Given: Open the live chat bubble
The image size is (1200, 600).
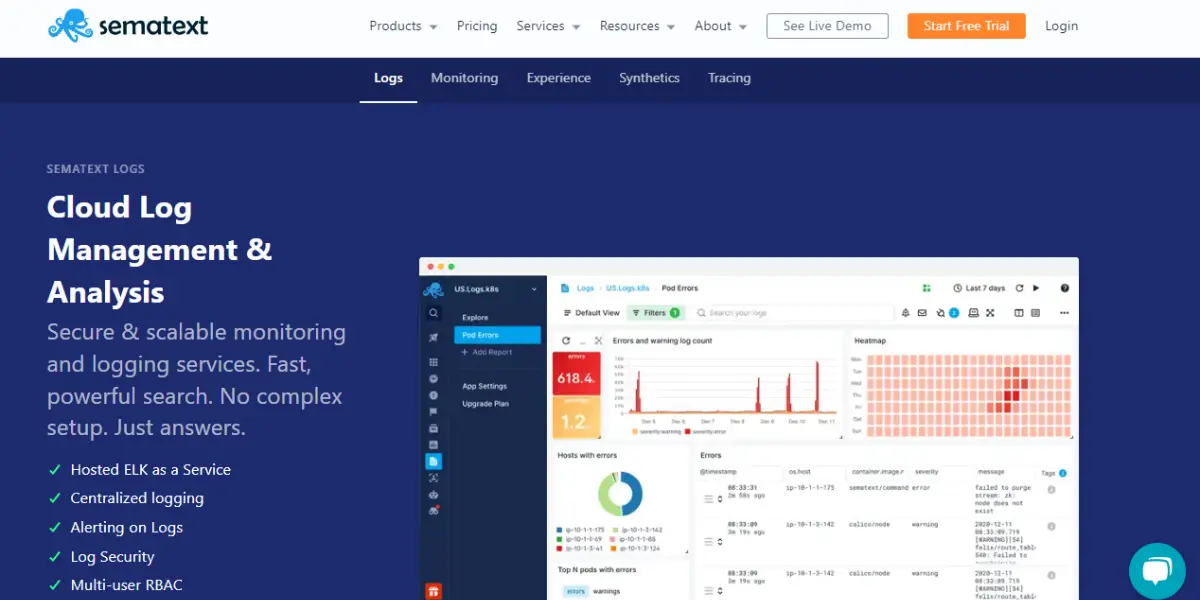Looking at the screenshot, I should click(x=1157, y=572).
